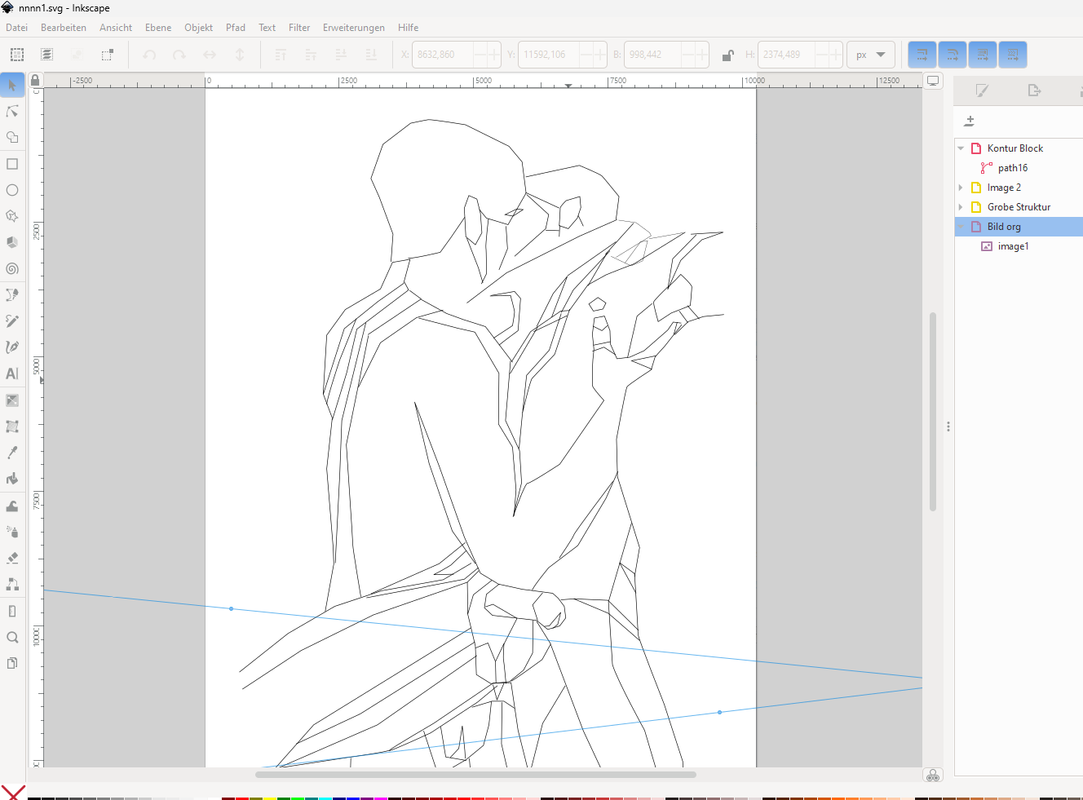Toggle guide lock at ruler corner
1083x800 pixels.
pos(35,81)
